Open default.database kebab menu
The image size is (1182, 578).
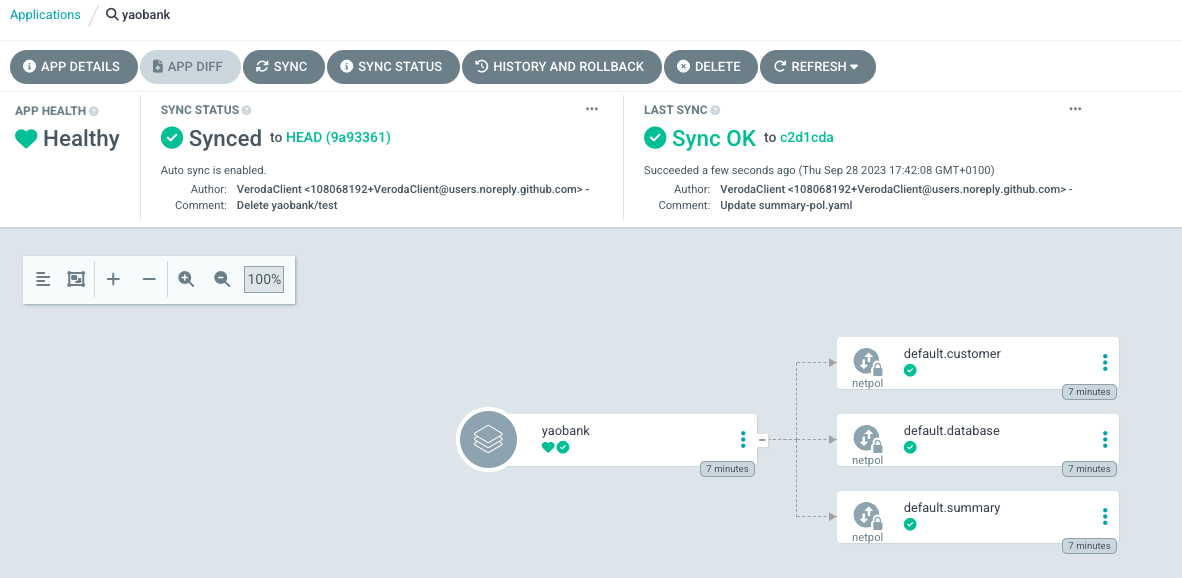[x=1105, y=439]
